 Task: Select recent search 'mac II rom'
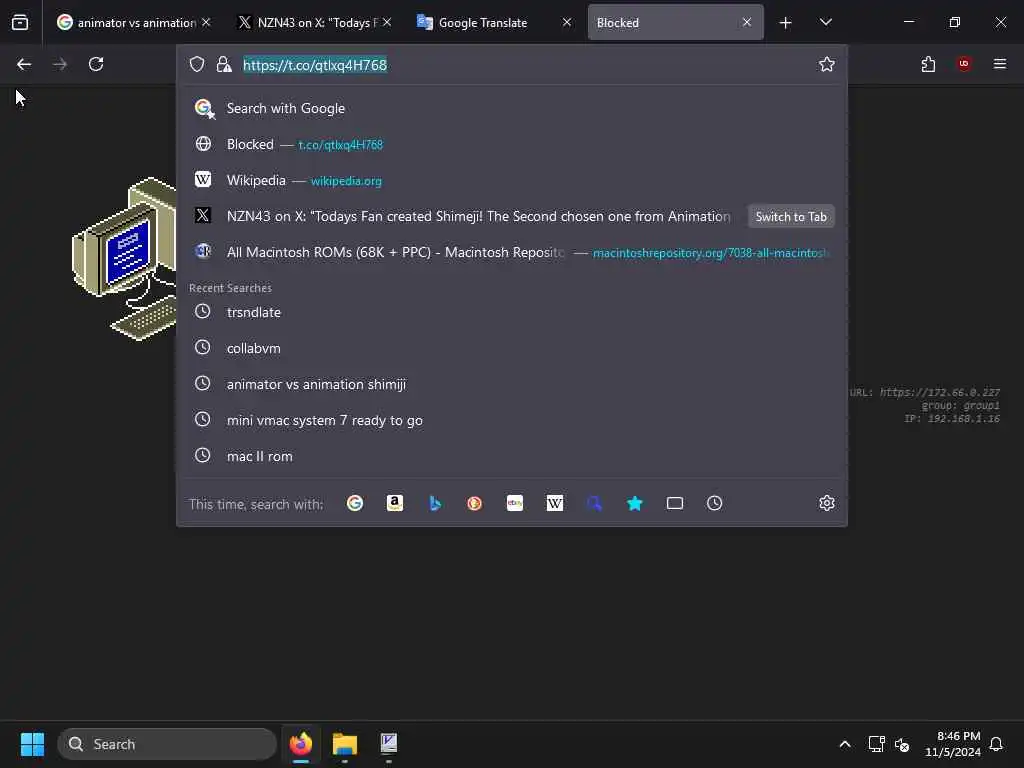512,456
